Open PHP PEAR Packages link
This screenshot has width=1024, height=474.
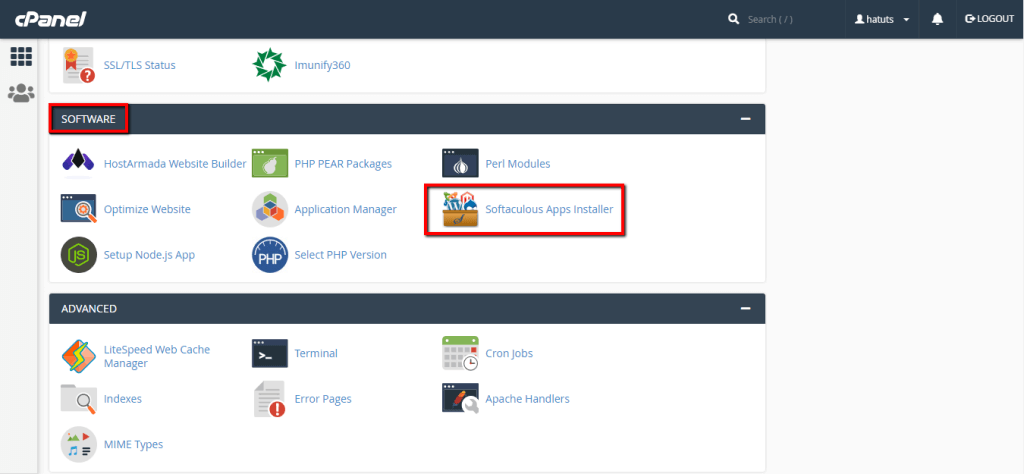(x=344, y=164)
